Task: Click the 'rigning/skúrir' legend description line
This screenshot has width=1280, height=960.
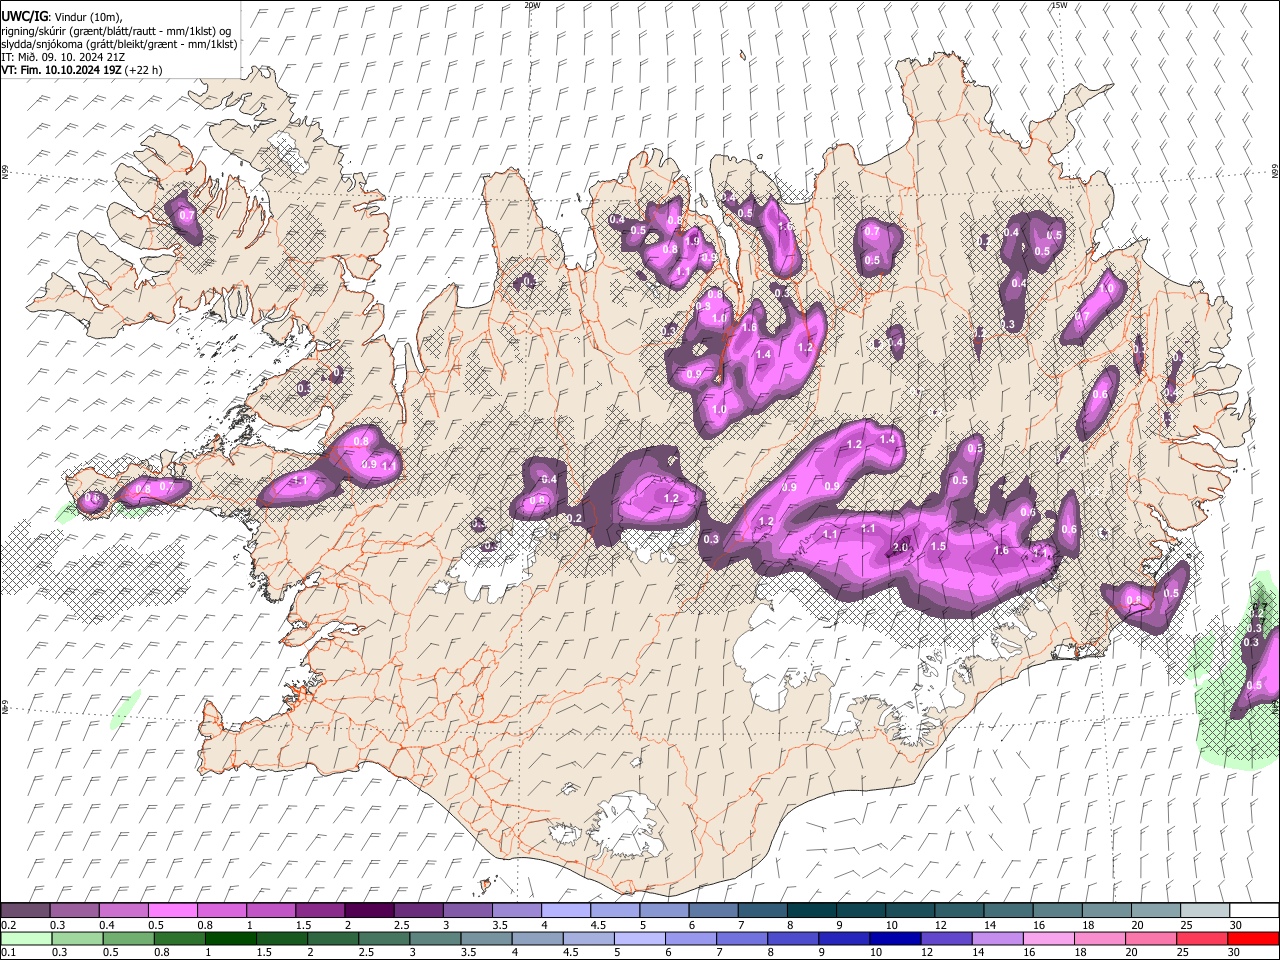Action: point(116,31)
